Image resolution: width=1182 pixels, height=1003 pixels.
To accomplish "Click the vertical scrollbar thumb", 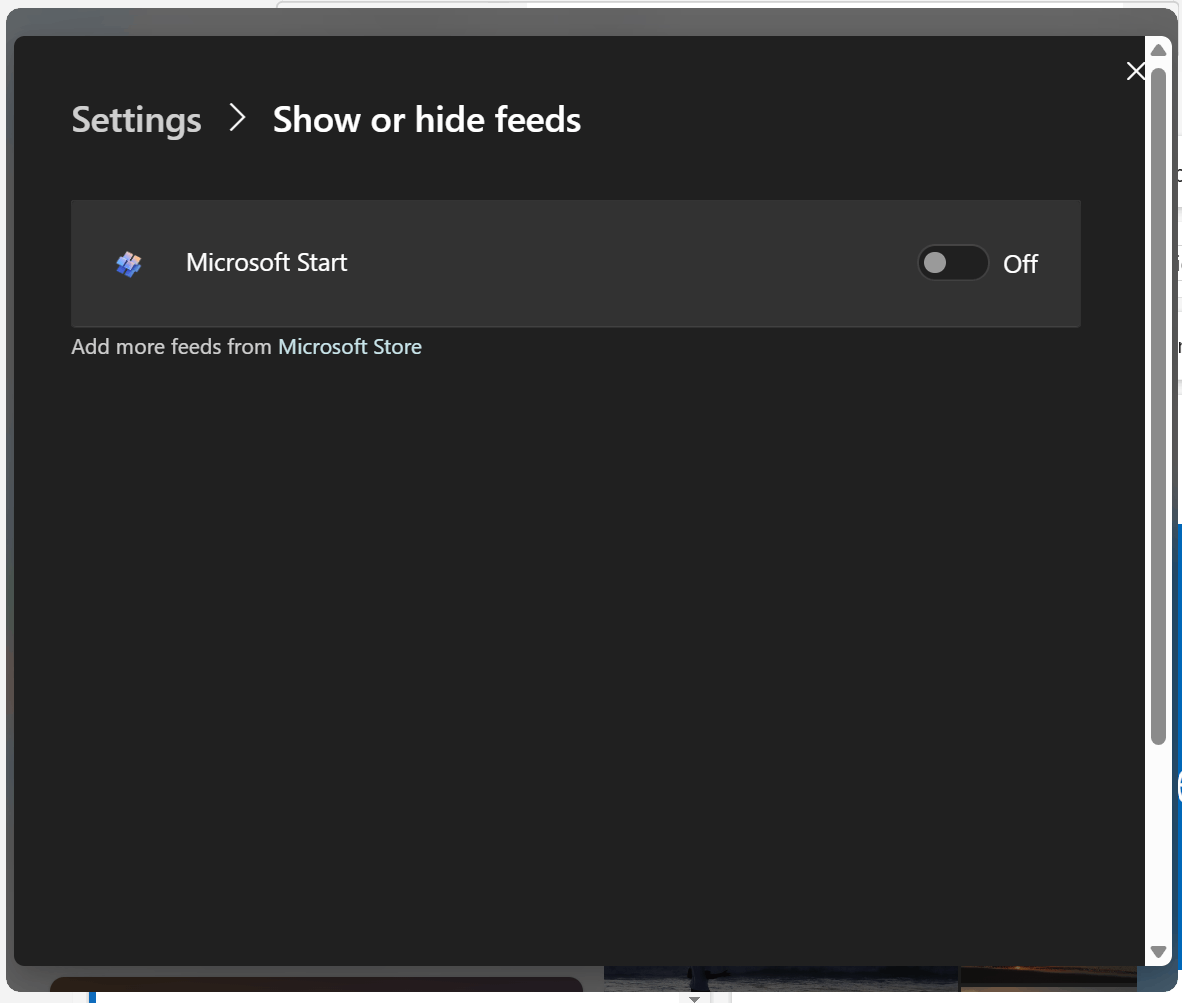I will (x=1159, y=407).
